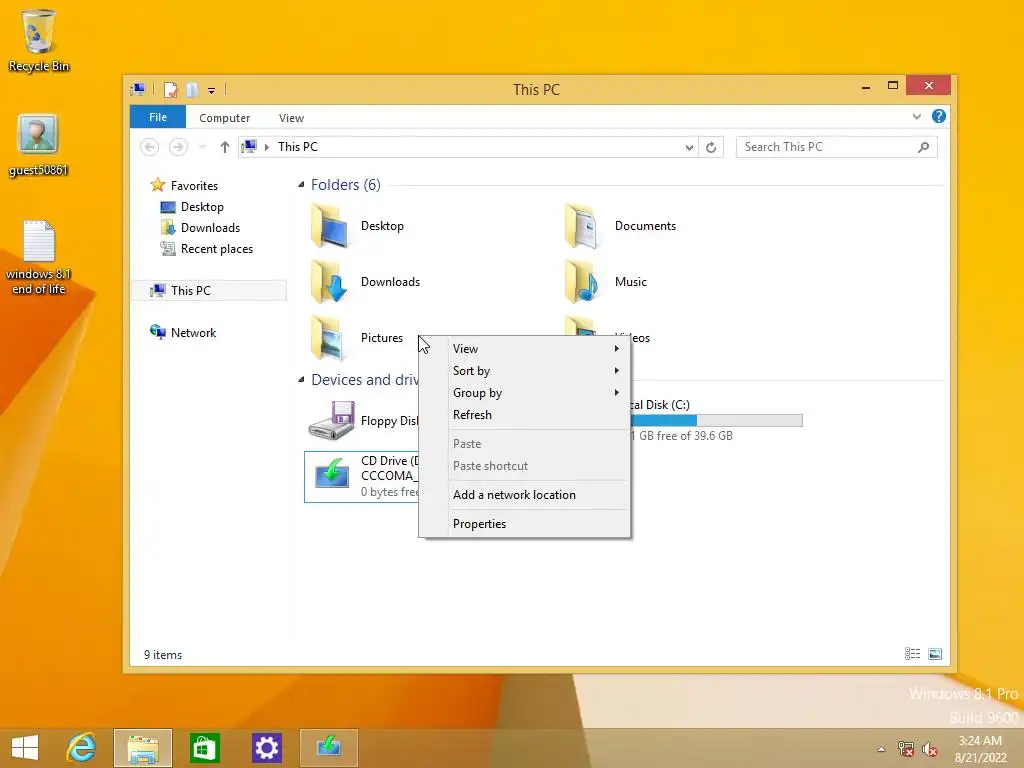The height and width of the screenshot is (768, 1024).
Task: Select Network in the navigation pane
Action: pyautogui.click(x=183, y=332)
